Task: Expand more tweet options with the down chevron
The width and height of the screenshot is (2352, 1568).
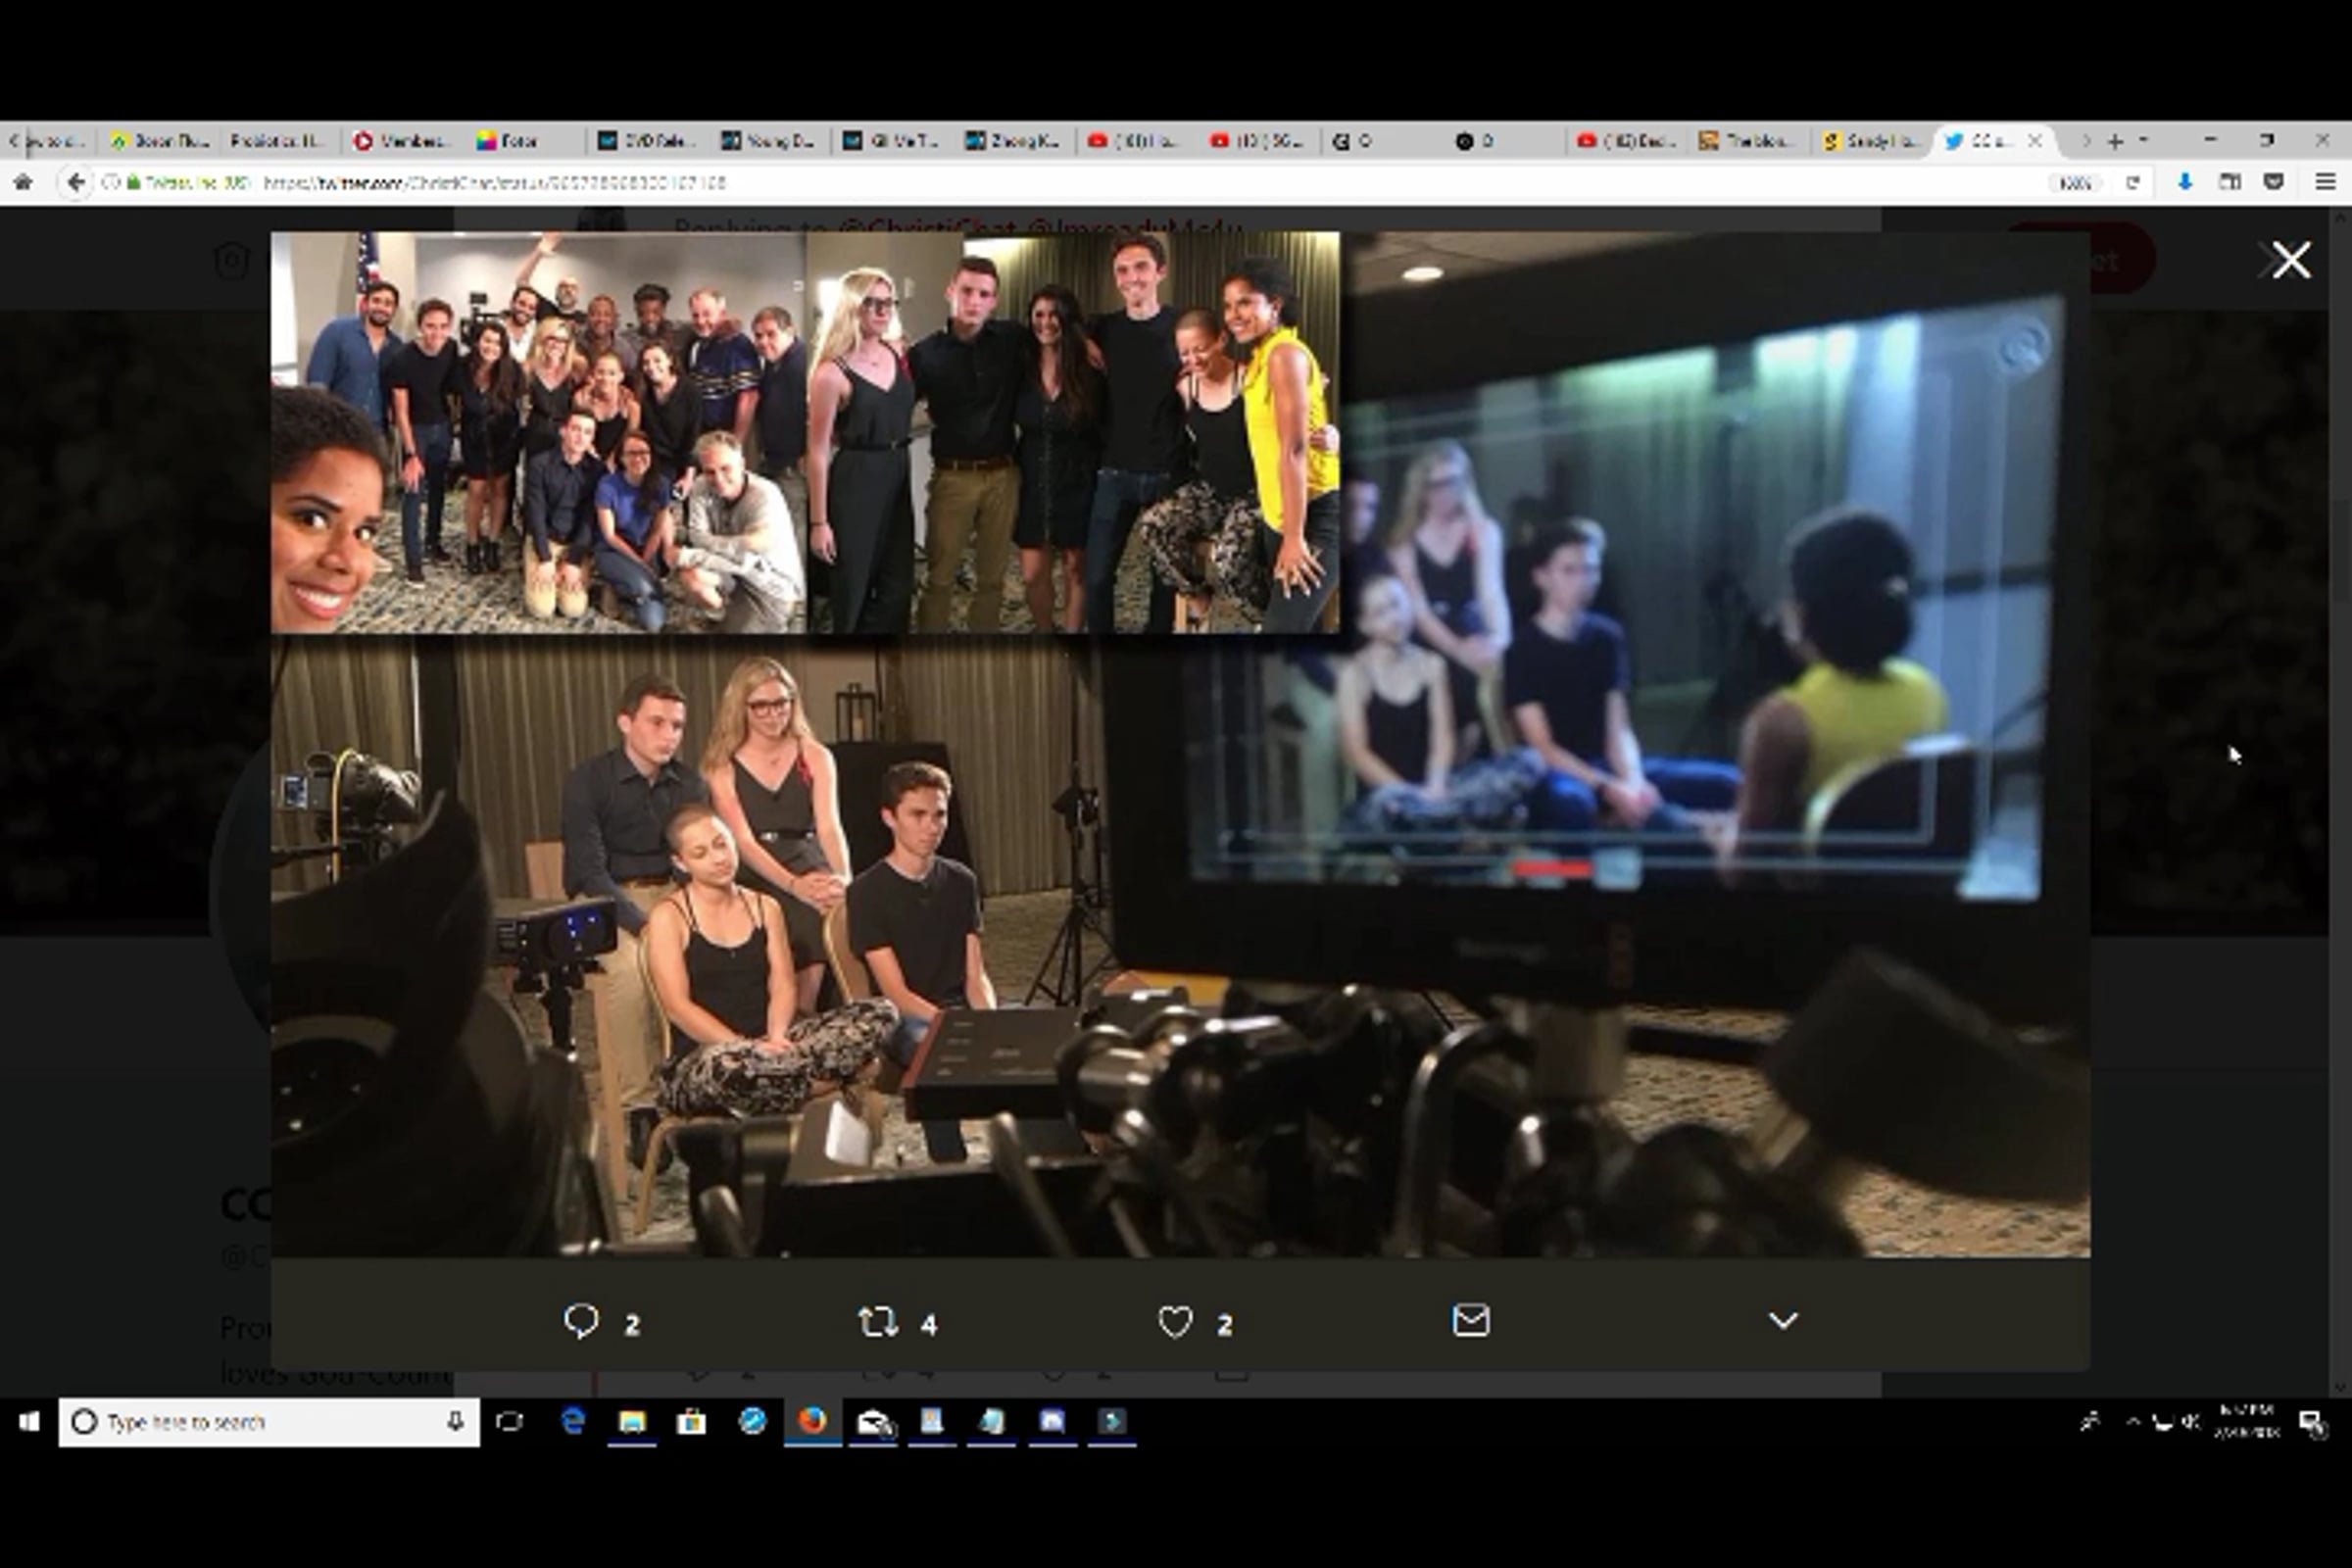Action: 1783,1321
